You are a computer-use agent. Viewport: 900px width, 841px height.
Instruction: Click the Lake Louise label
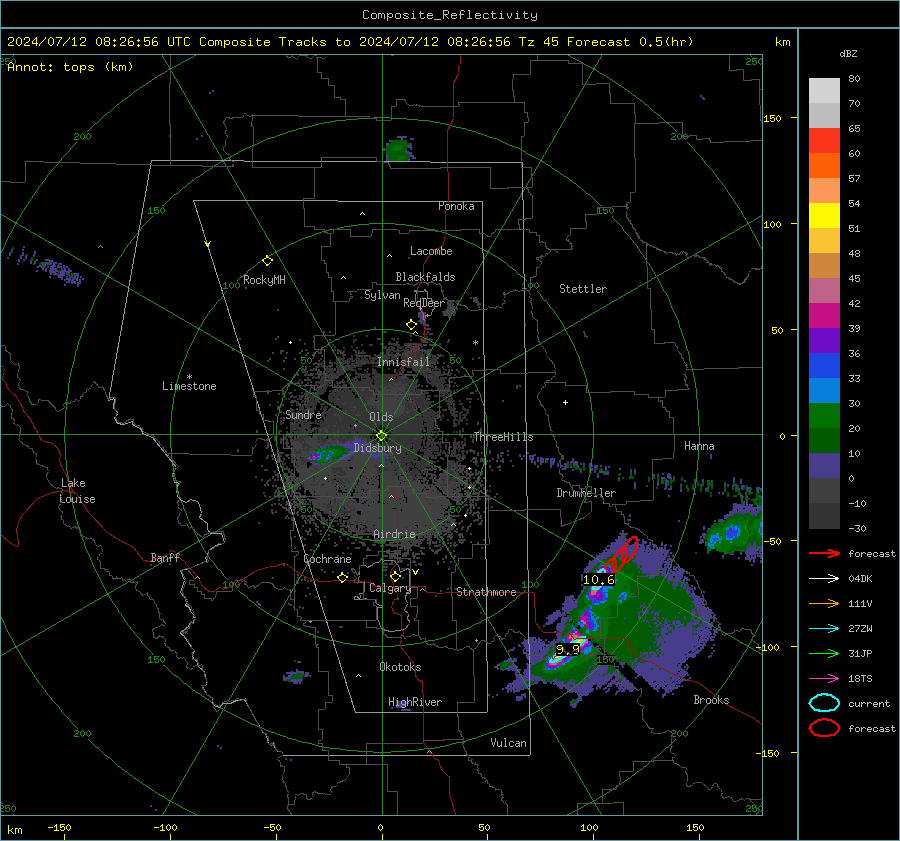(x=77, y=491)
